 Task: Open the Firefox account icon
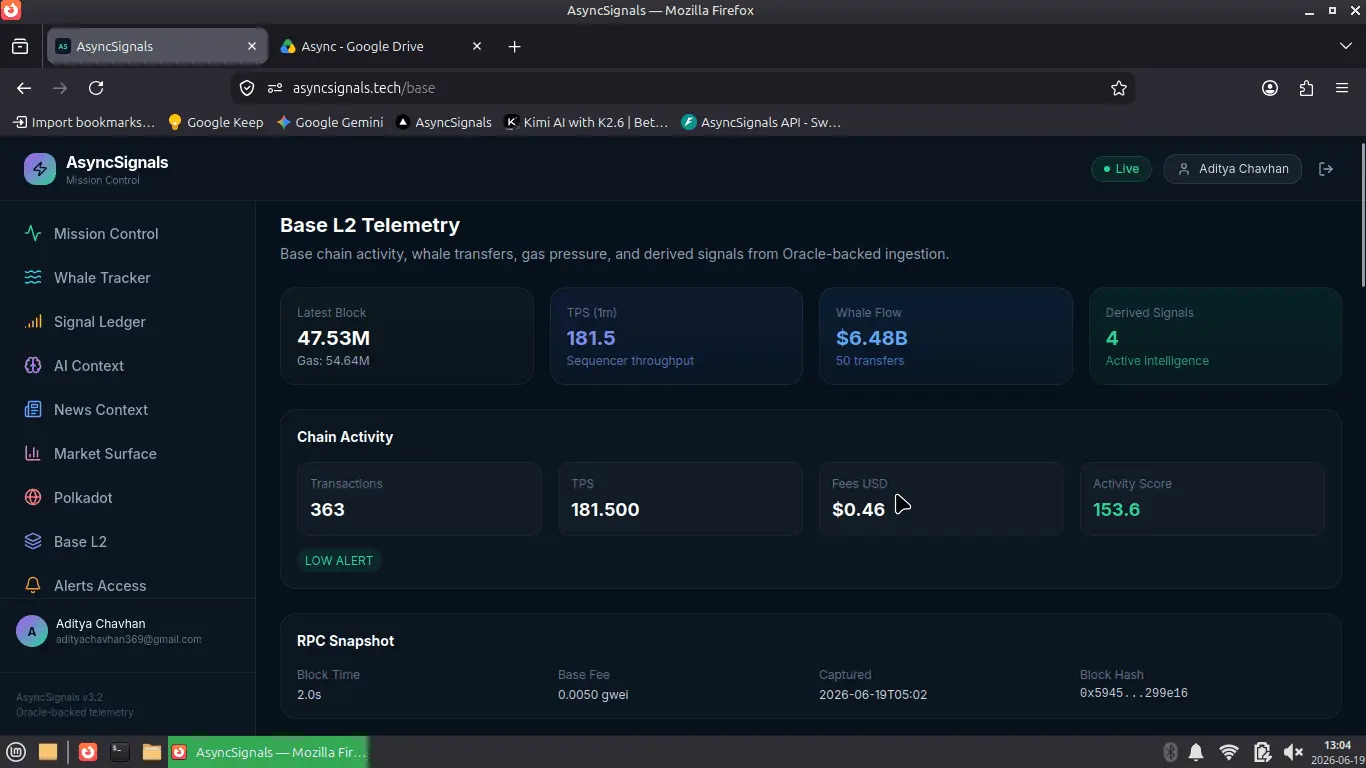pos(1270,88)
